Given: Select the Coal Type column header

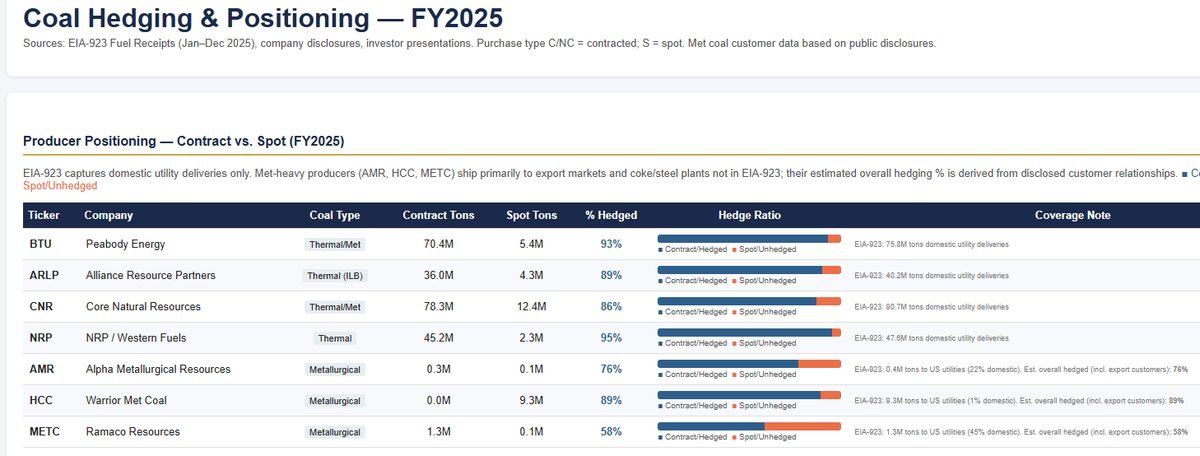Looking at the screenshot, I should point(335,215).
